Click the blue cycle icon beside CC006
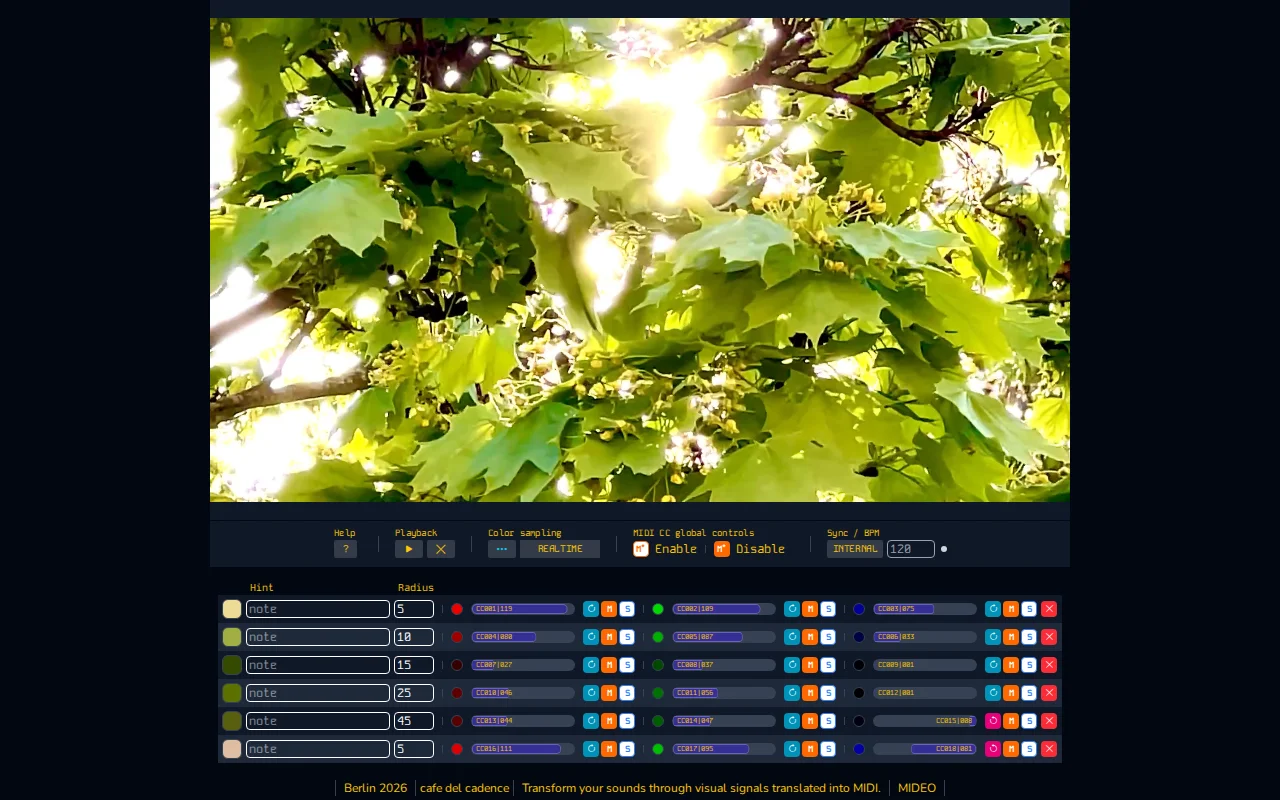The image size is (1280, 800). [993, 637]
